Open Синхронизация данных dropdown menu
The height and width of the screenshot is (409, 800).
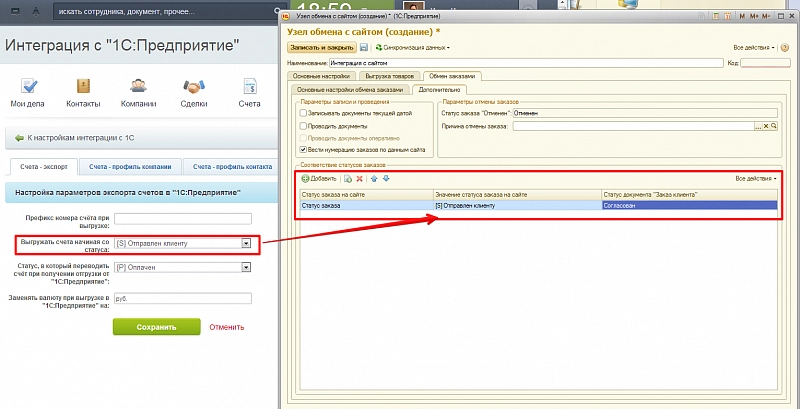412,47
